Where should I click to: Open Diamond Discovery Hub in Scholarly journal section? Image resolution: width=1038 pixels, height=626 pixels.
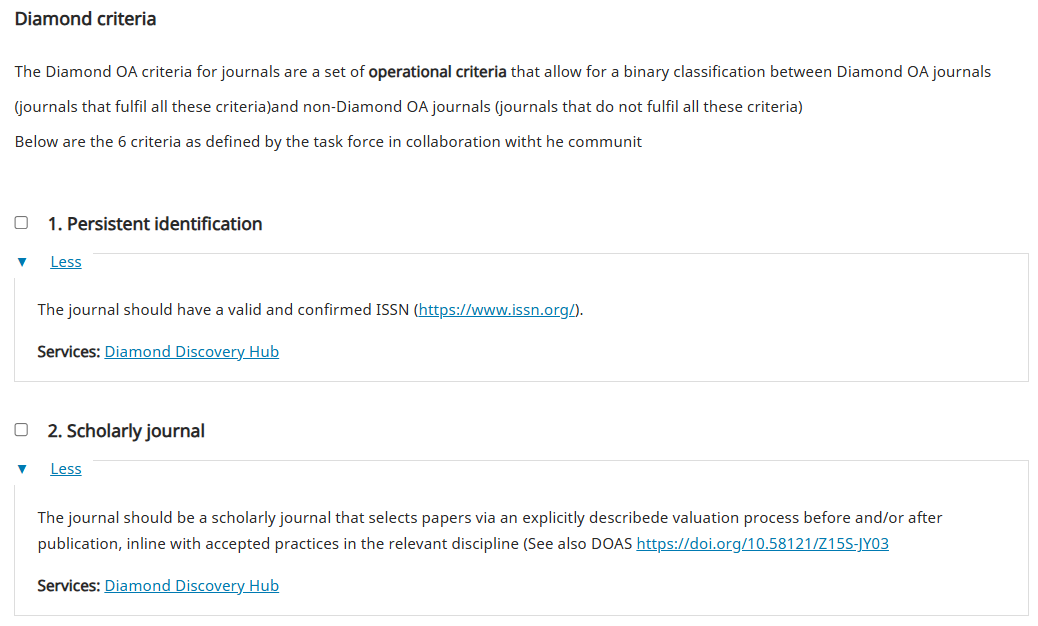(x=191, y=586)
